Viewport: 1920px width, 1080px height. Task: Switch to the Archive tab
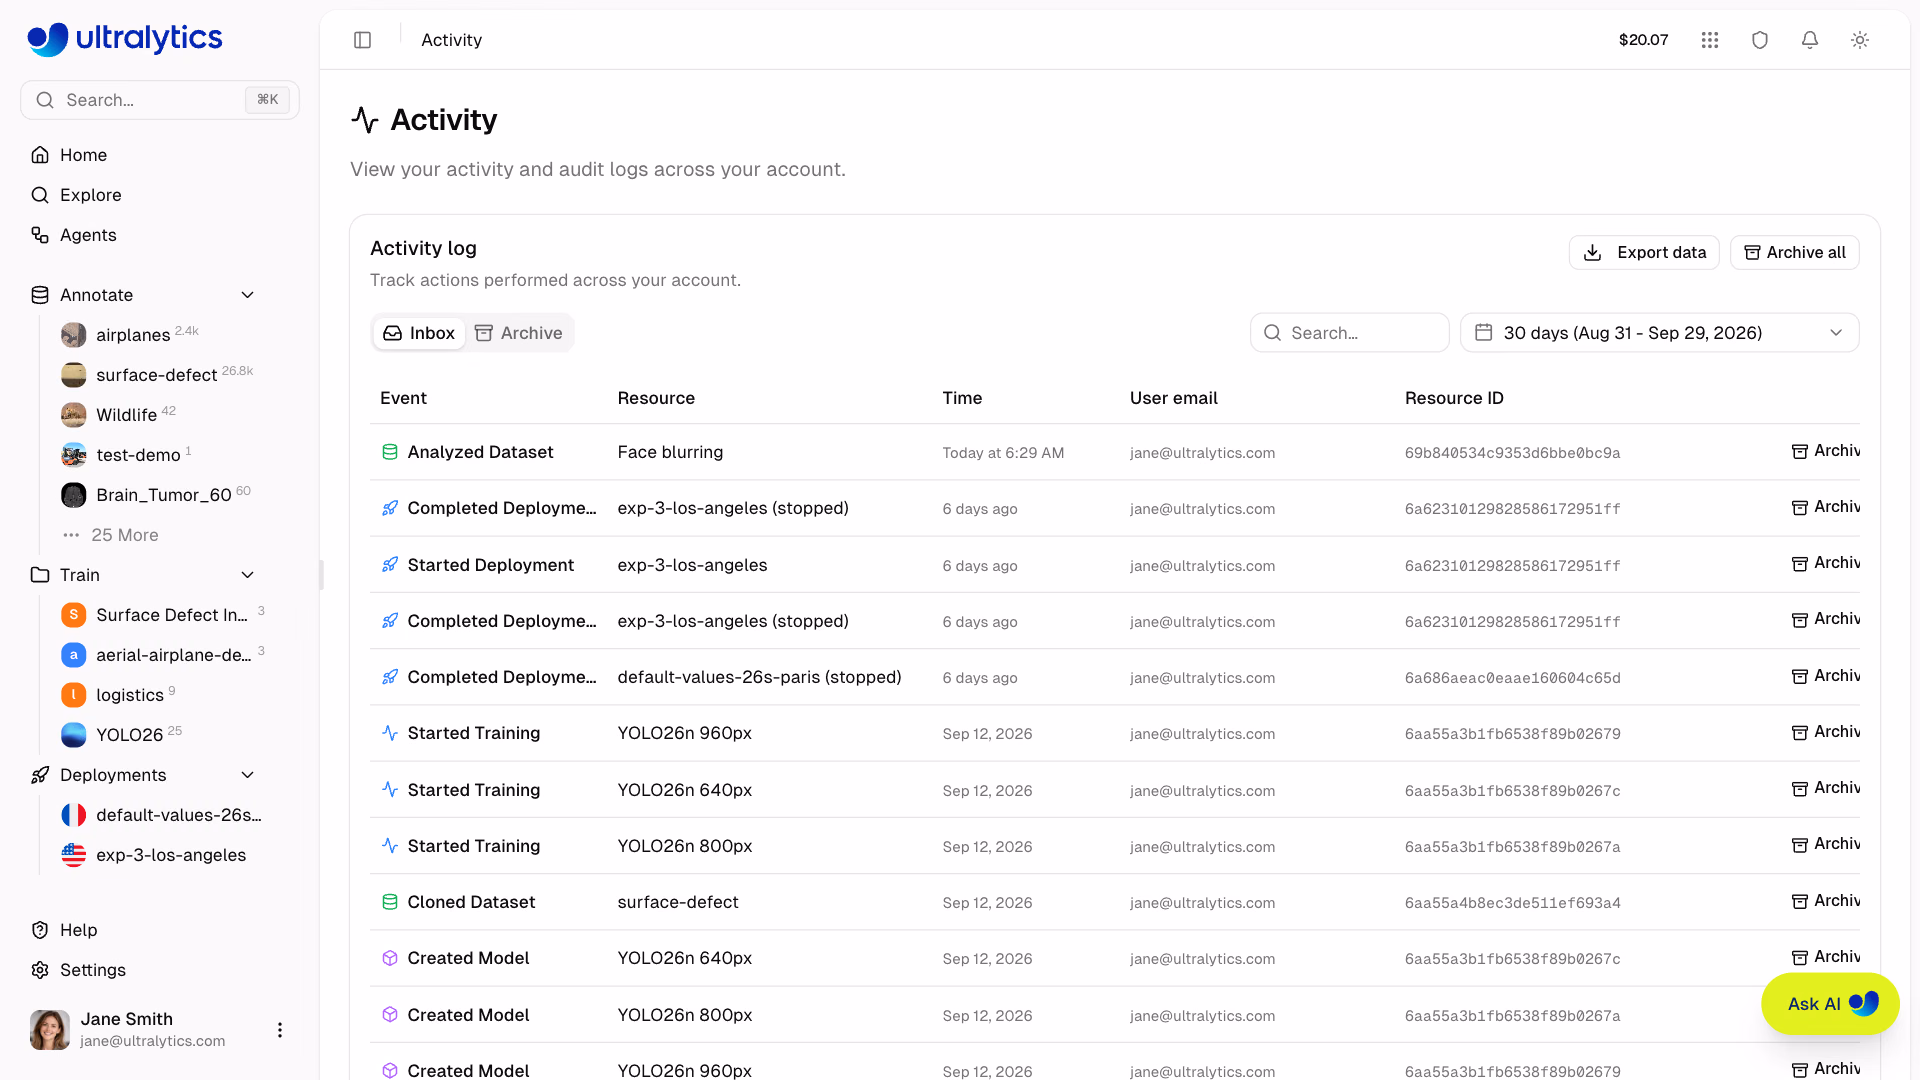518,333
